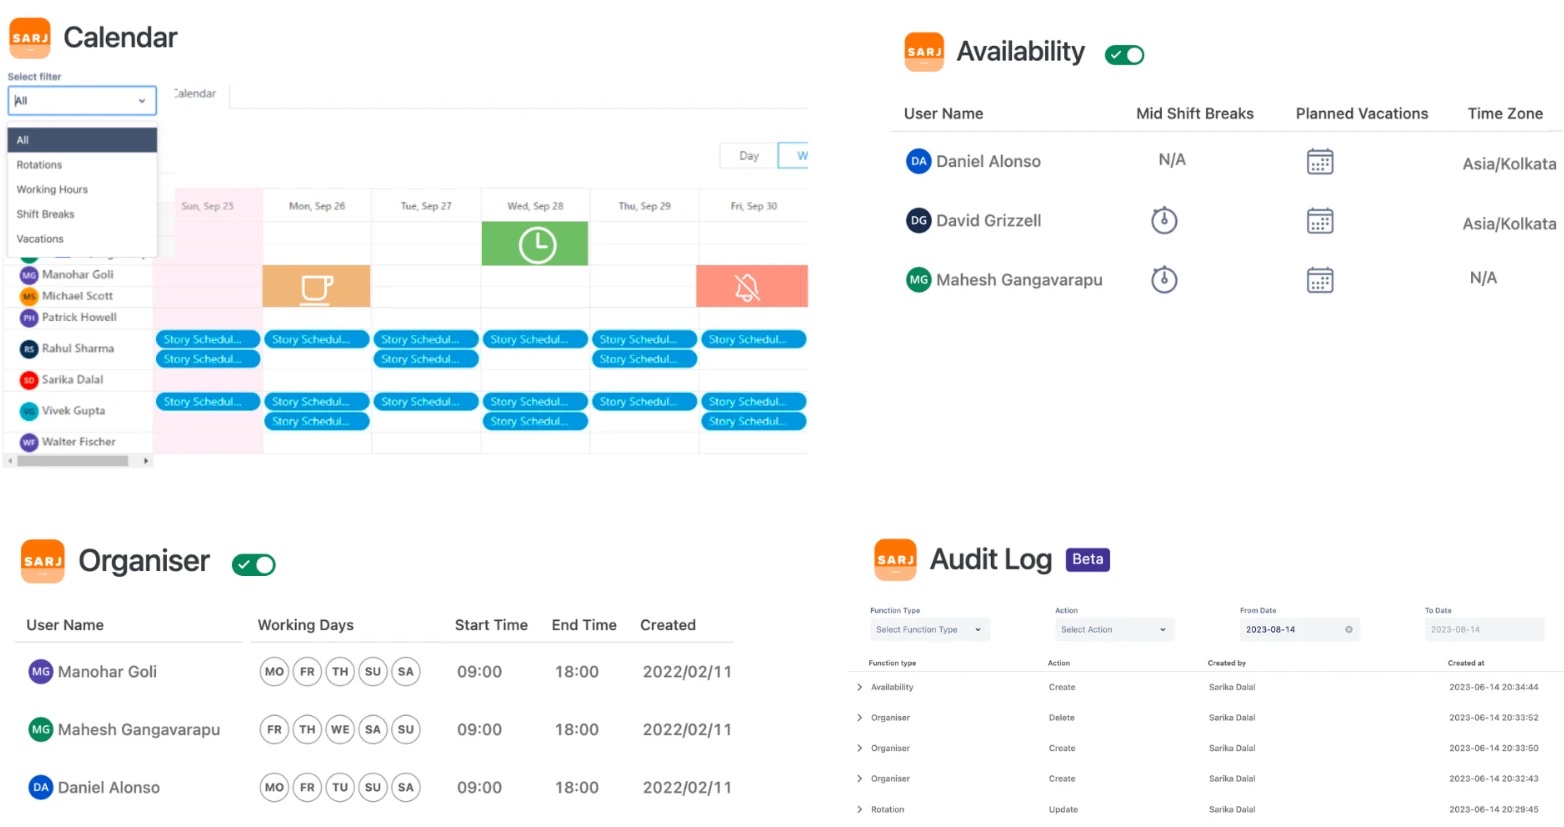Select Rotations from the filter list

82,165
